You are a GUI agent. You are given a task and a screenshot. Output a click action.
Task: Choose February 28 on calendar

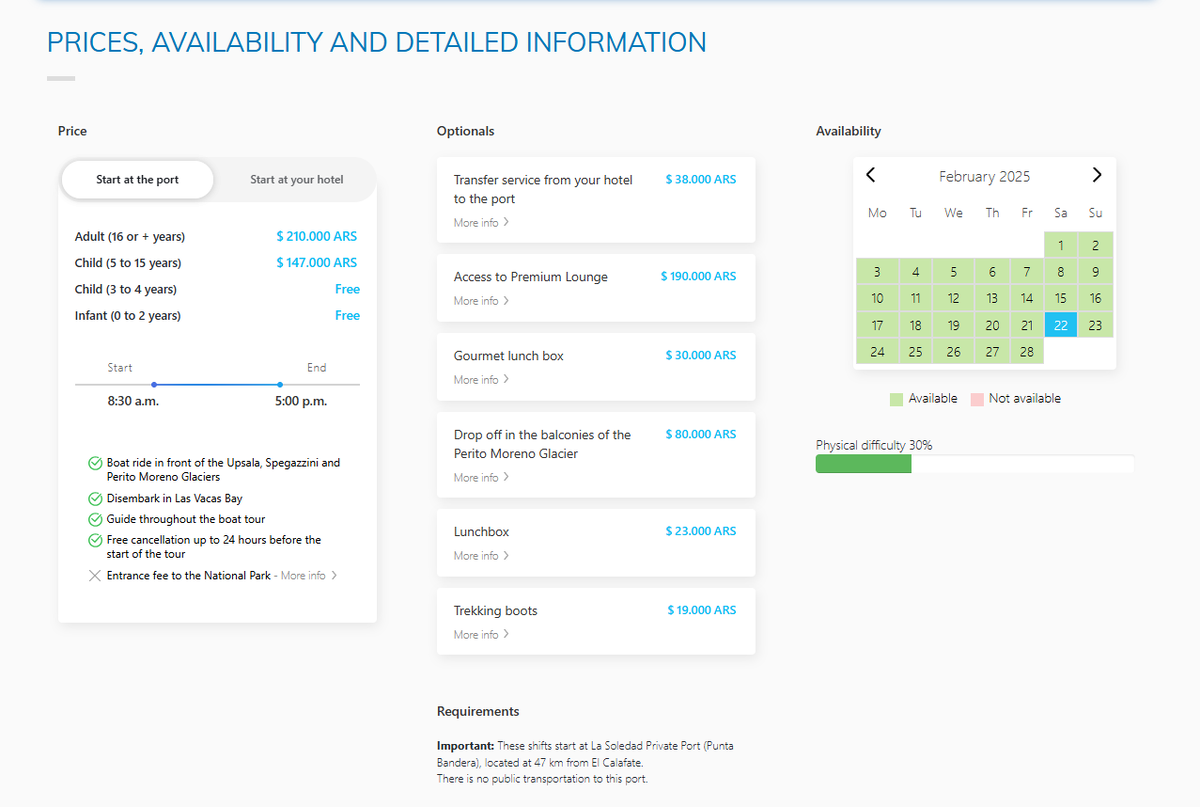(x=1027, y=352)
